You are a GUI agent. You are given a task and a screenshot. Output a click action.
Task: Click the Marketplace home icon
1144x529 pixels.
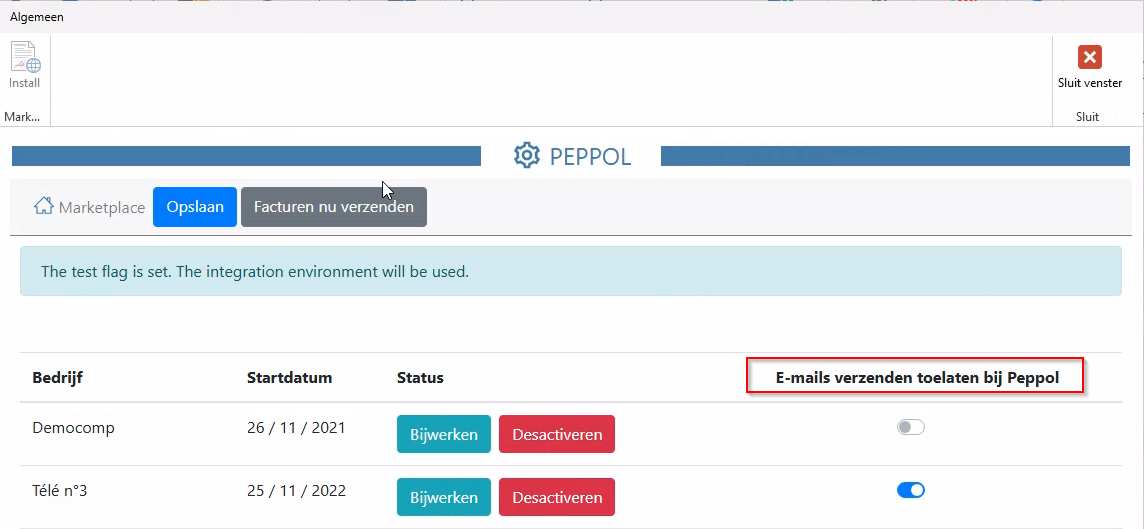pos(44,207)
